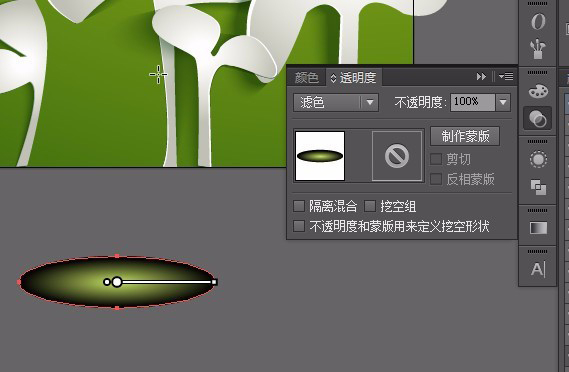Open the 滤色 blending mode dropdown

(336, 102)
